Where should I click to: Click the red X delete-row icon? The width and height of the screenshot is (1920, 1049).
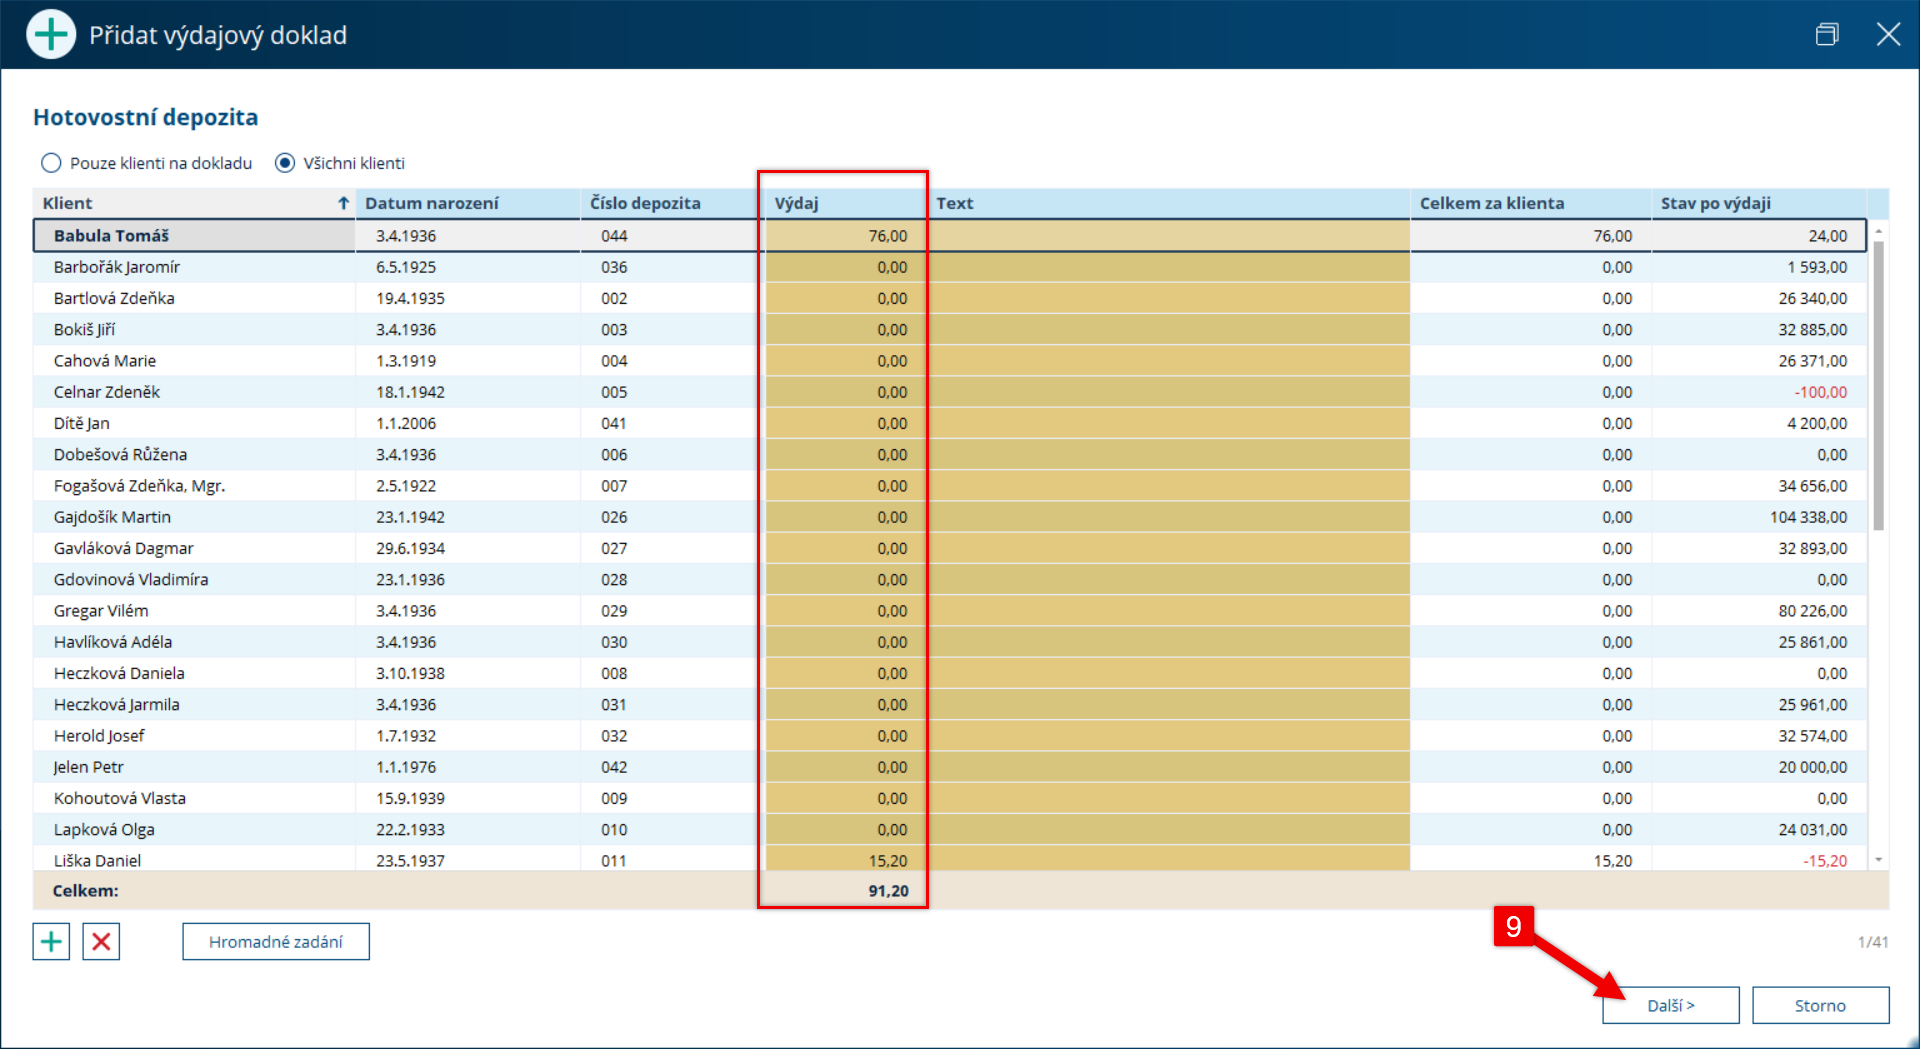click(101, 941)
